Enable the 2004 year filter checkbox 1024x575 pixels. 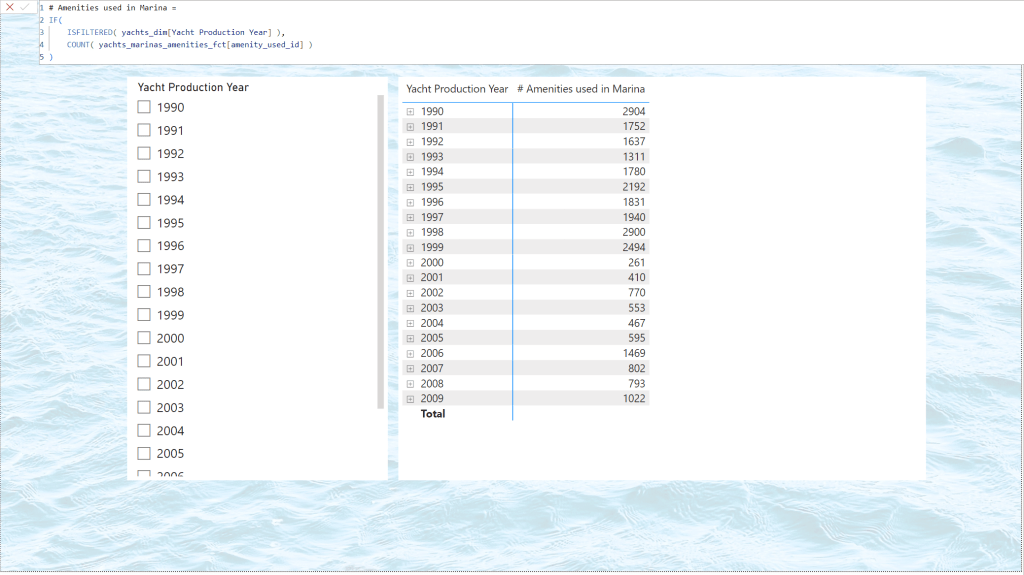(144, 431)
